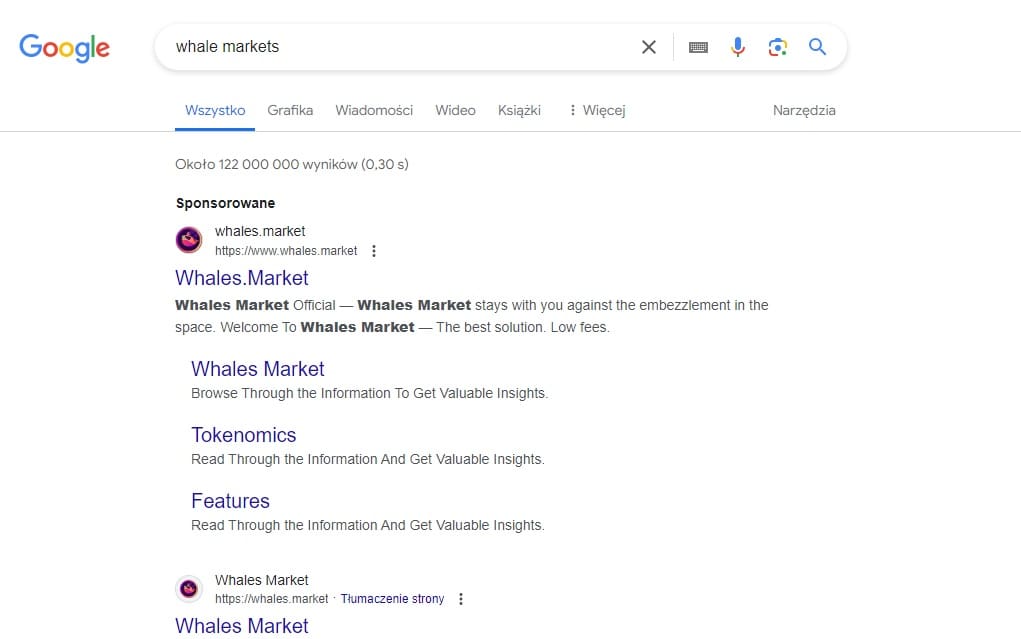Open options menu for organic result

[x=461, y=599]
